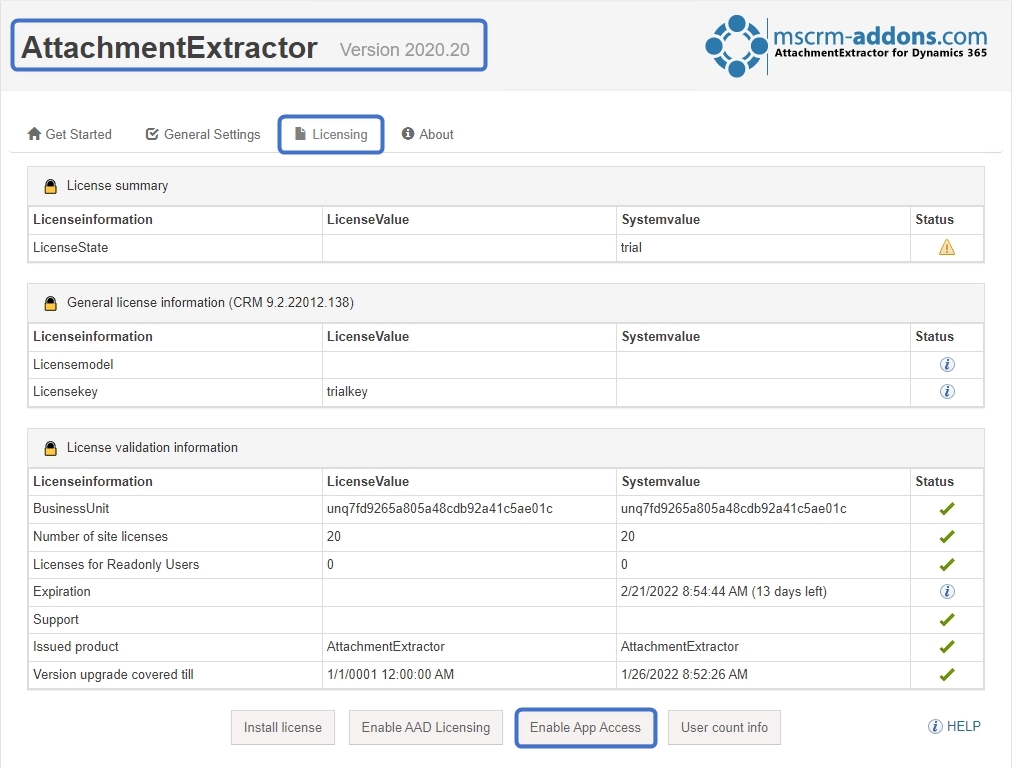
Task: Click '1/26/2022 8:52:26 AM' value
Action: pyautogui.click(x=684, y=674)
